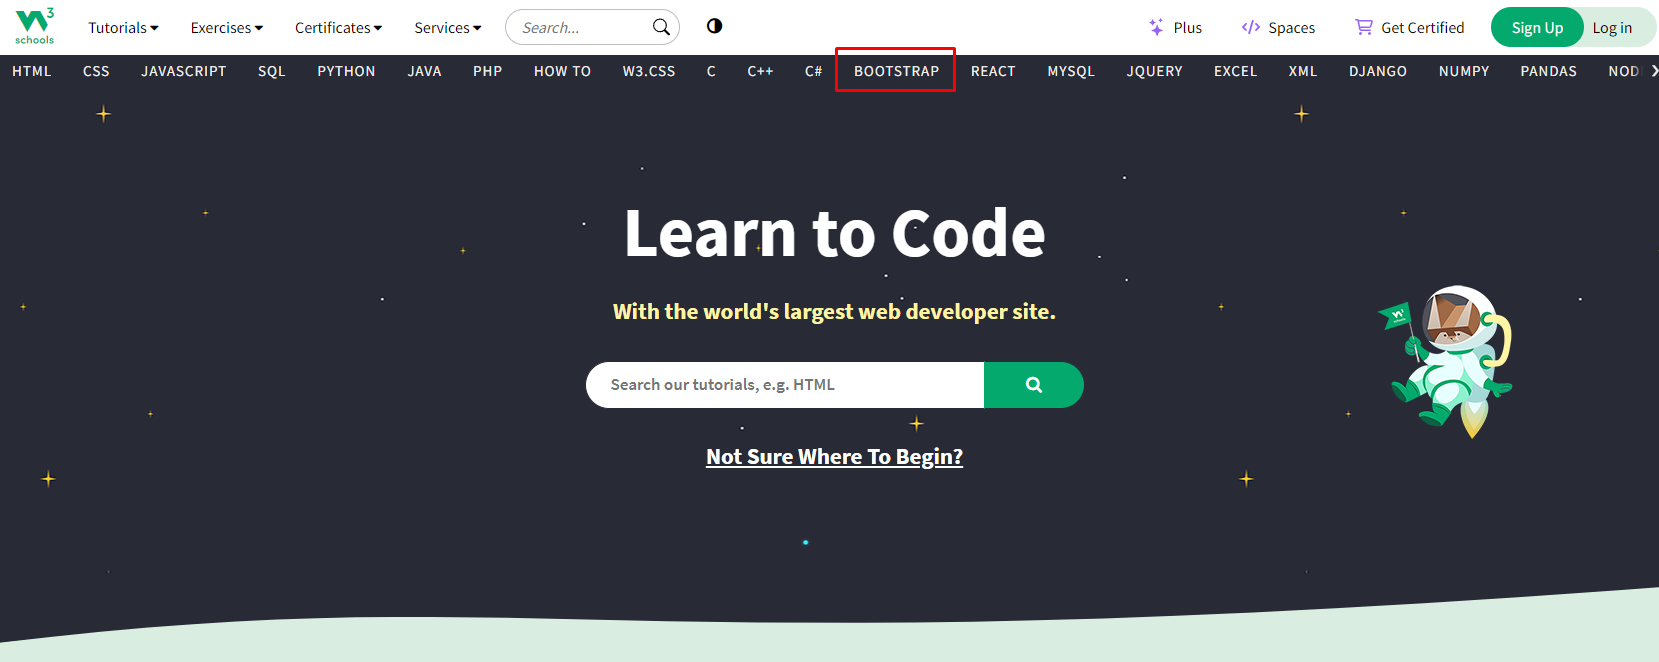Open the HTML tutorial tab
The width and height of the screenshot is (1659, 662).
(32, 71)
